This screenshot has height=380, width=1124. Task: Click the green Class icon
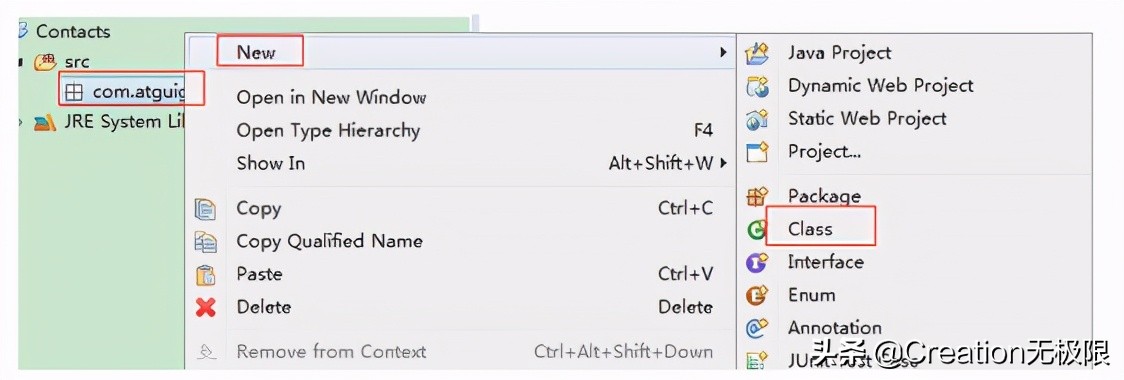[x=756, y=229]
